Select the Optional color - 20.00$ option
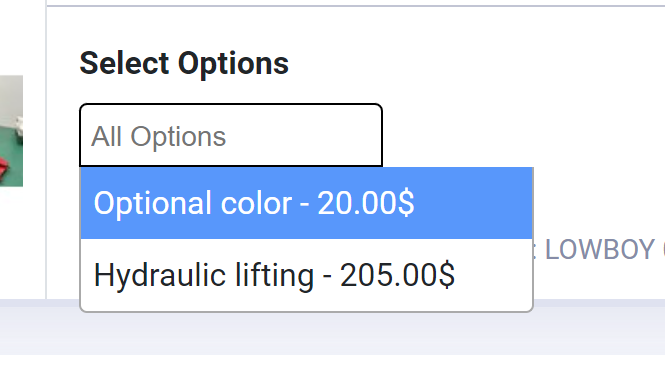Viewport: 665px width, 374px height. (306, 203)
